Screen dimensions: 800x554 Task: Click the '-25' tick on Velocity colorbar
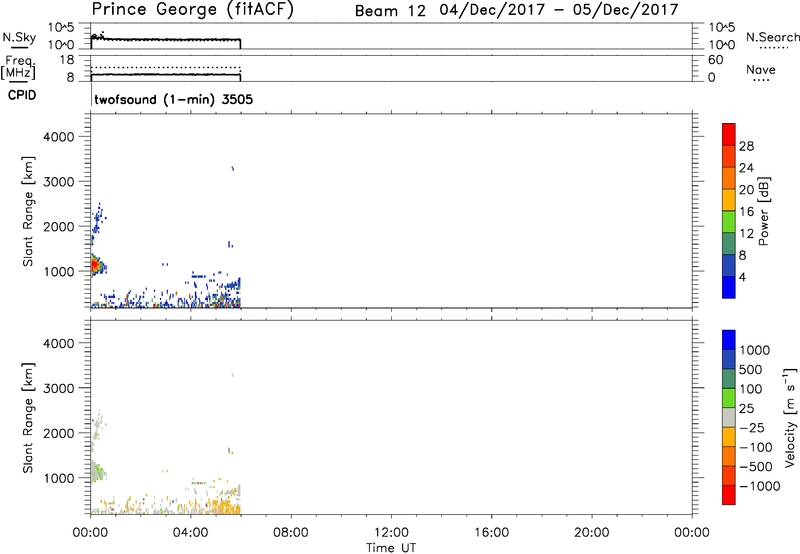(752, 428)
